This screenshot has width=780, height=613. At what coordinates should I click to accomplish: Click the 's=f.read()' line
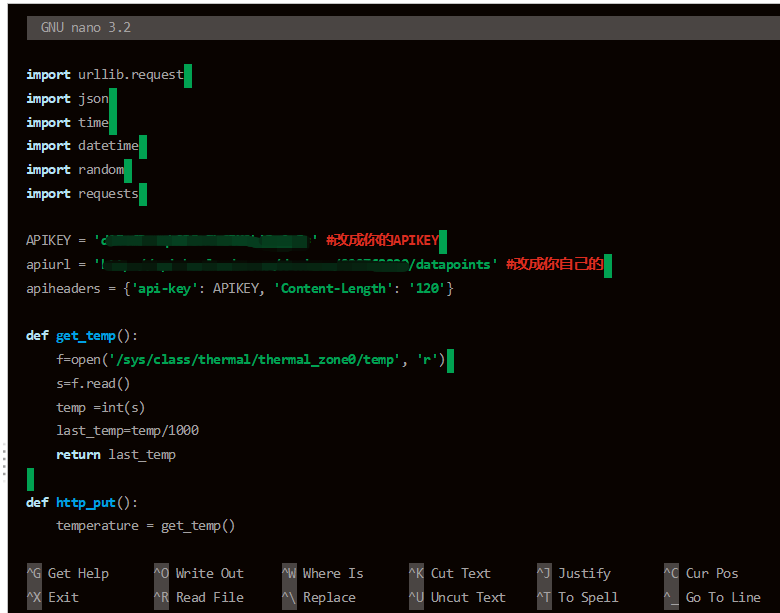93,384
